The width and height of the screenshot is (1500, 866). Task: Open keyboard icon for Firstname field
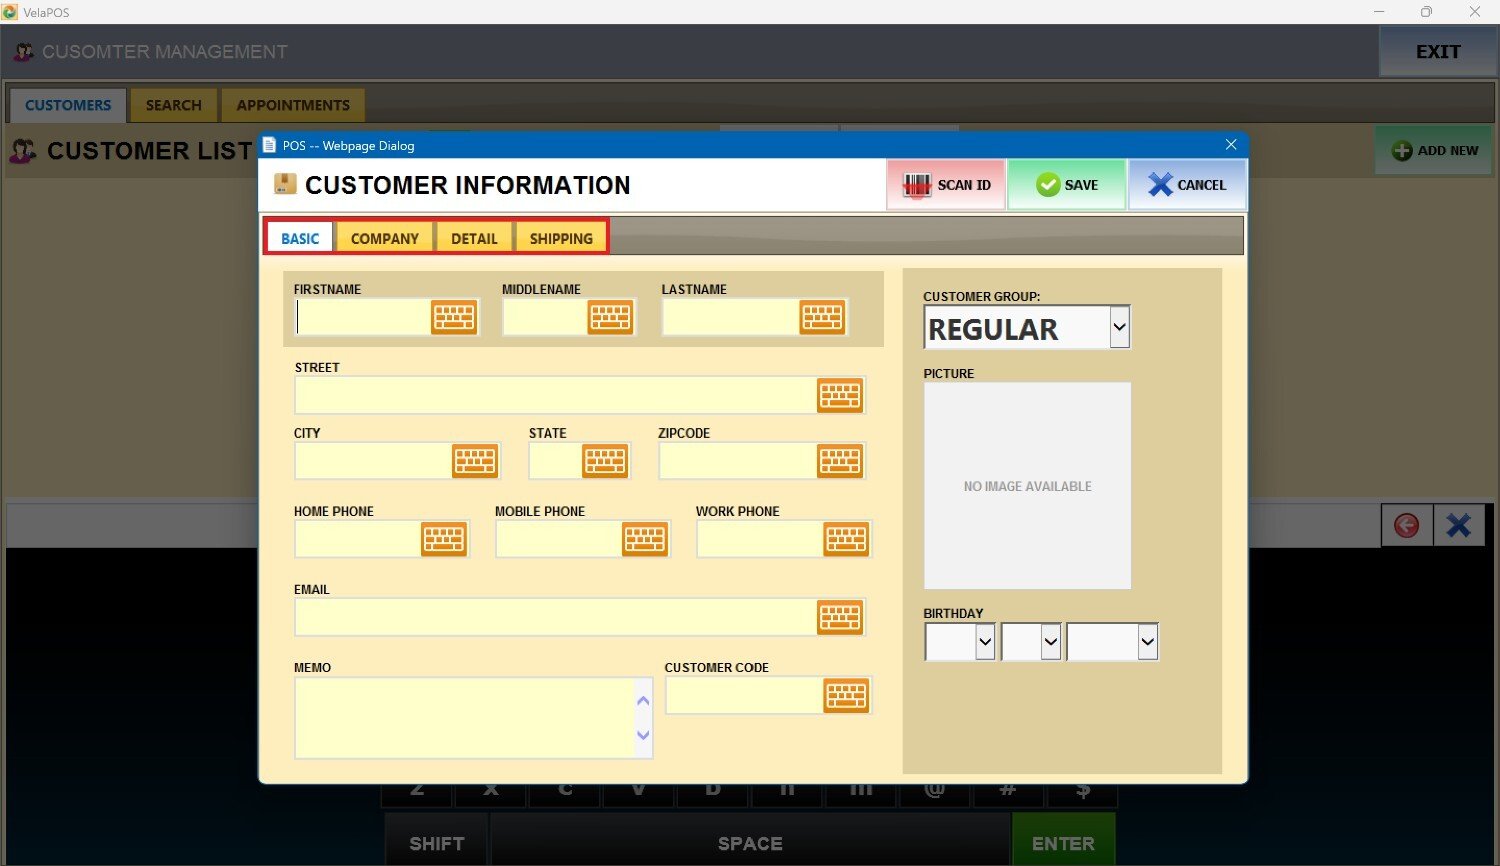tap(454, 317)
